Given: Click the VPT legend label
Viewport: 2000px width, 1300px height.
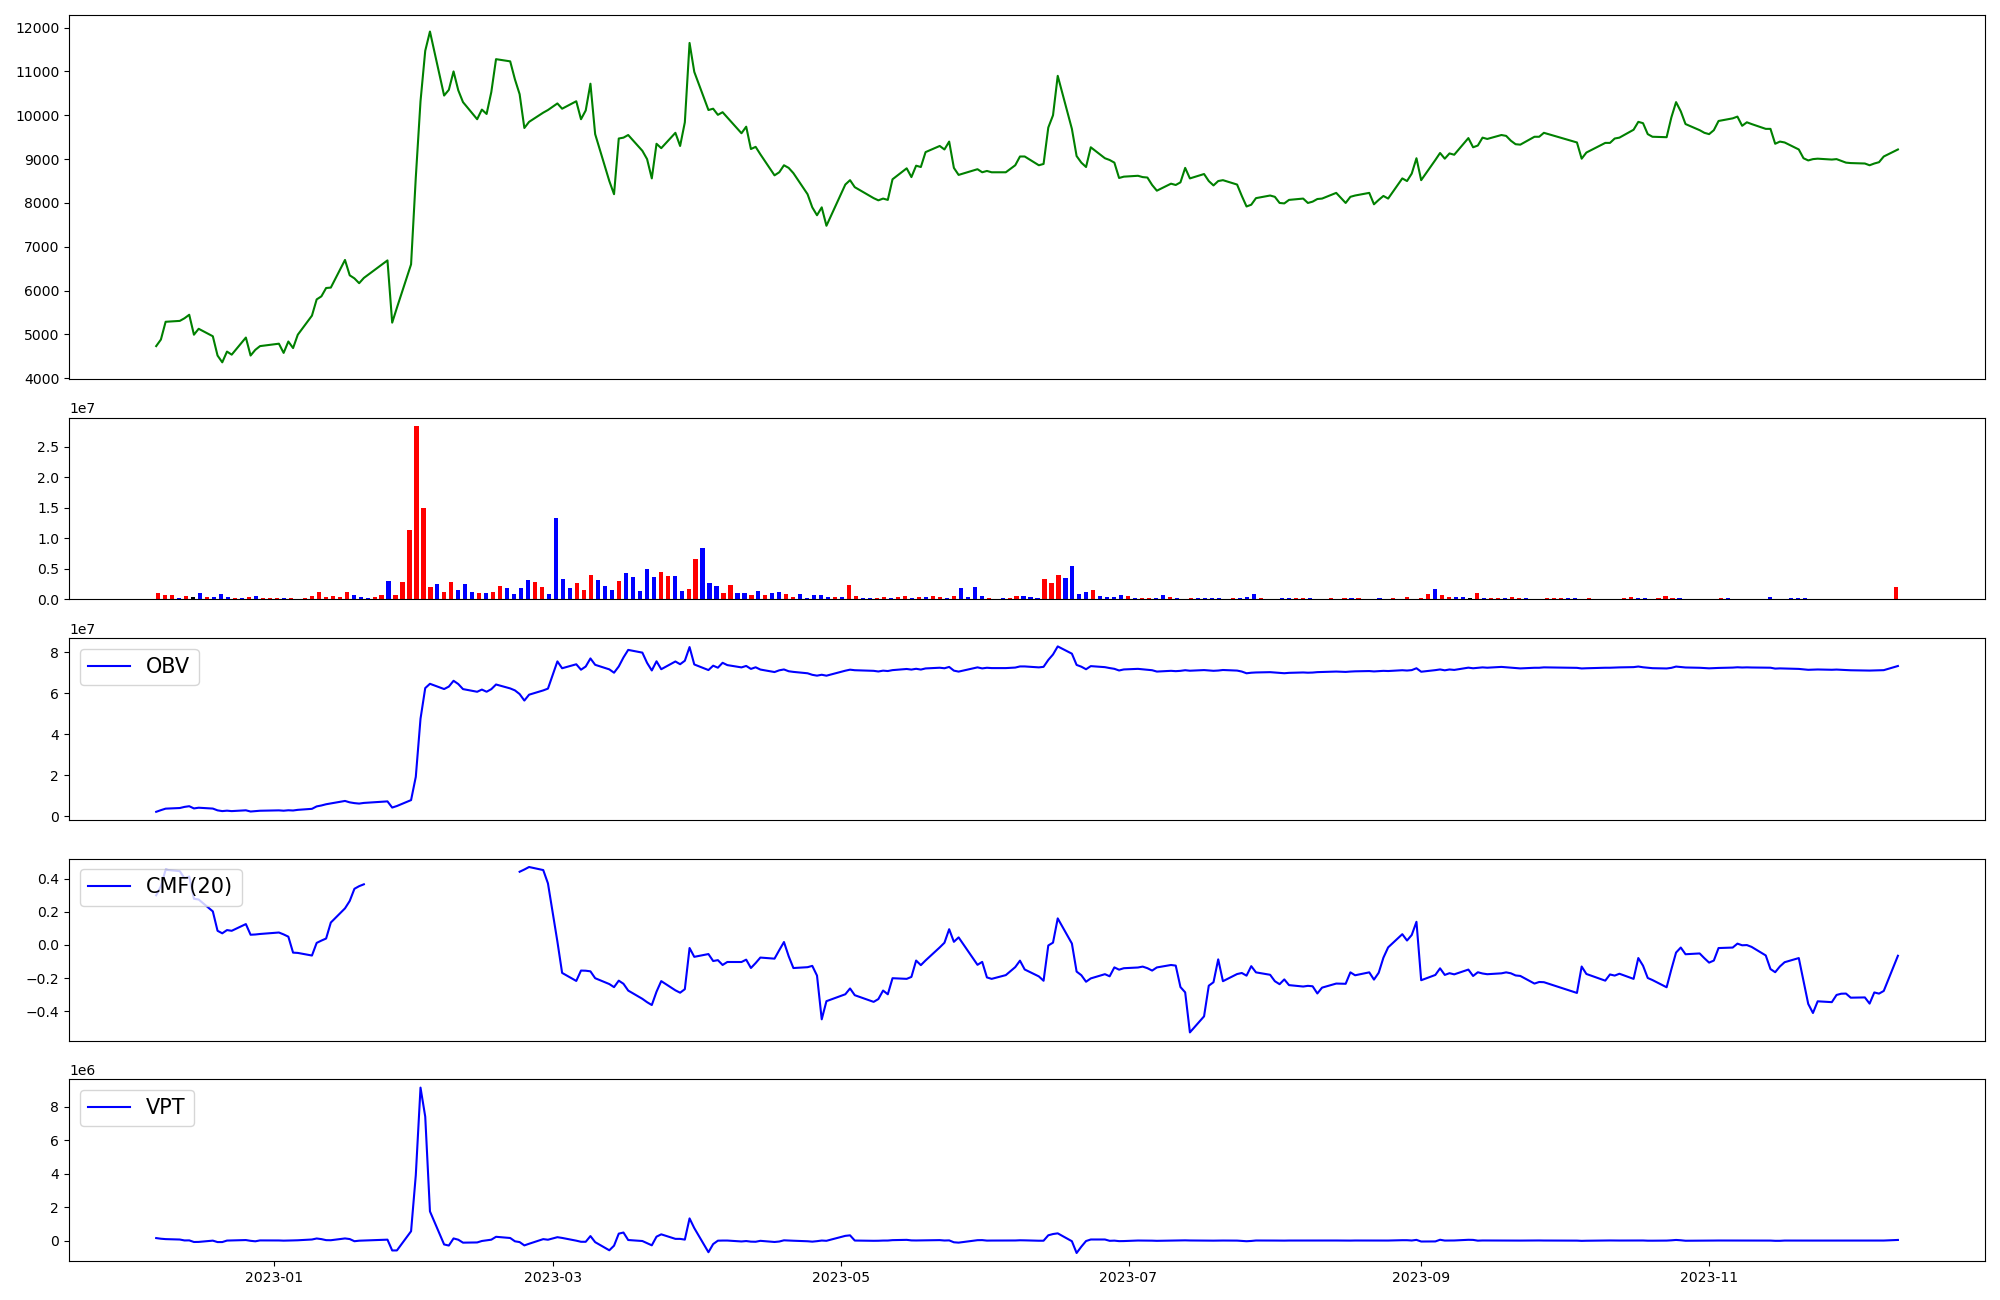Looking at the screenshot, I should click(x=165, y=1107).
